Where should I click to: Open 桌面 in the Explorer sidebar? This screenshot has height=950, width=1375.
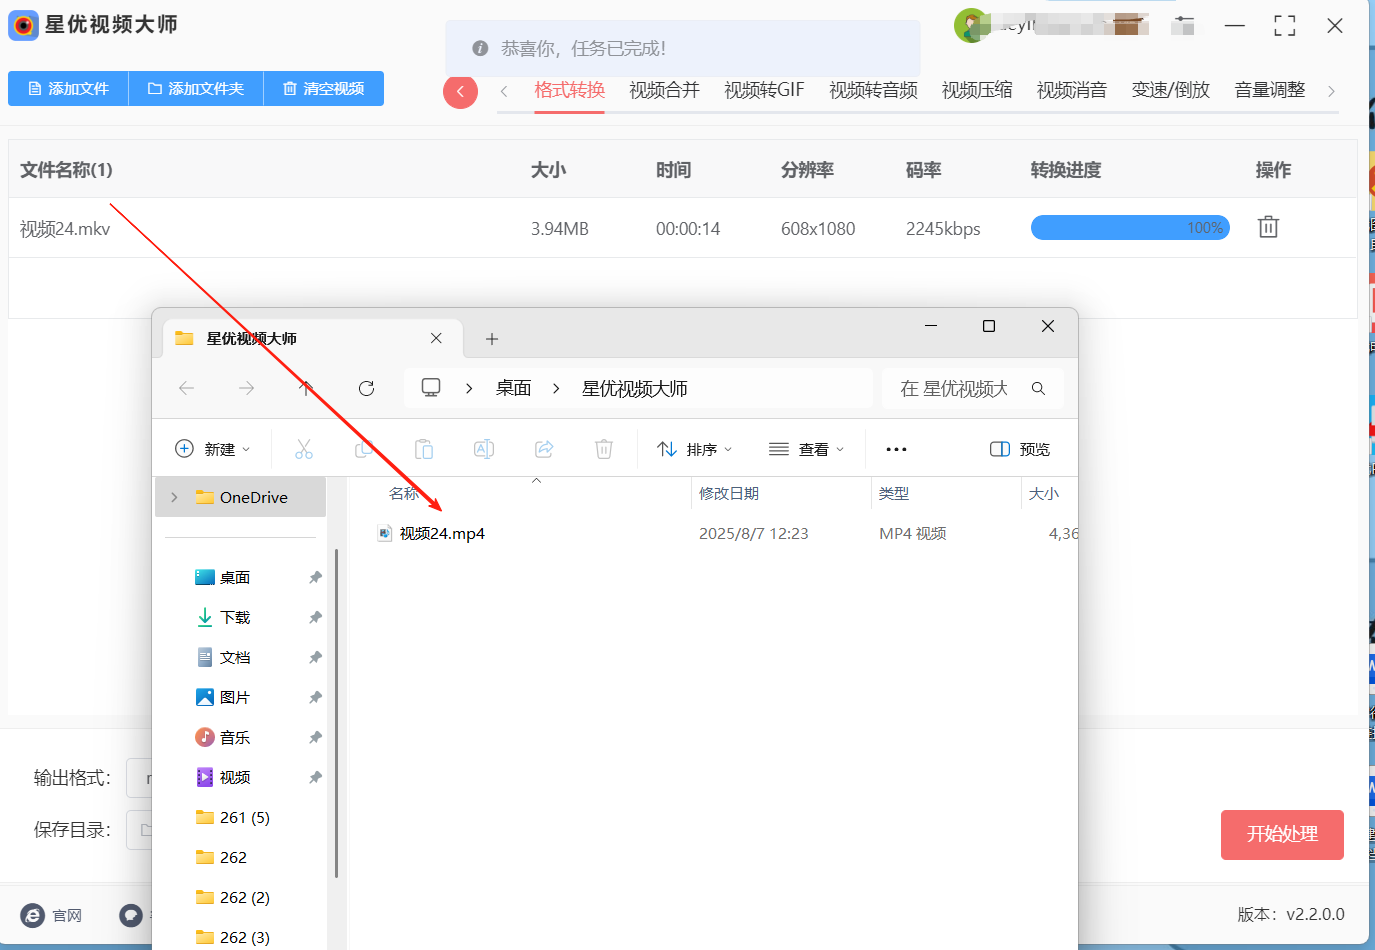235,577
